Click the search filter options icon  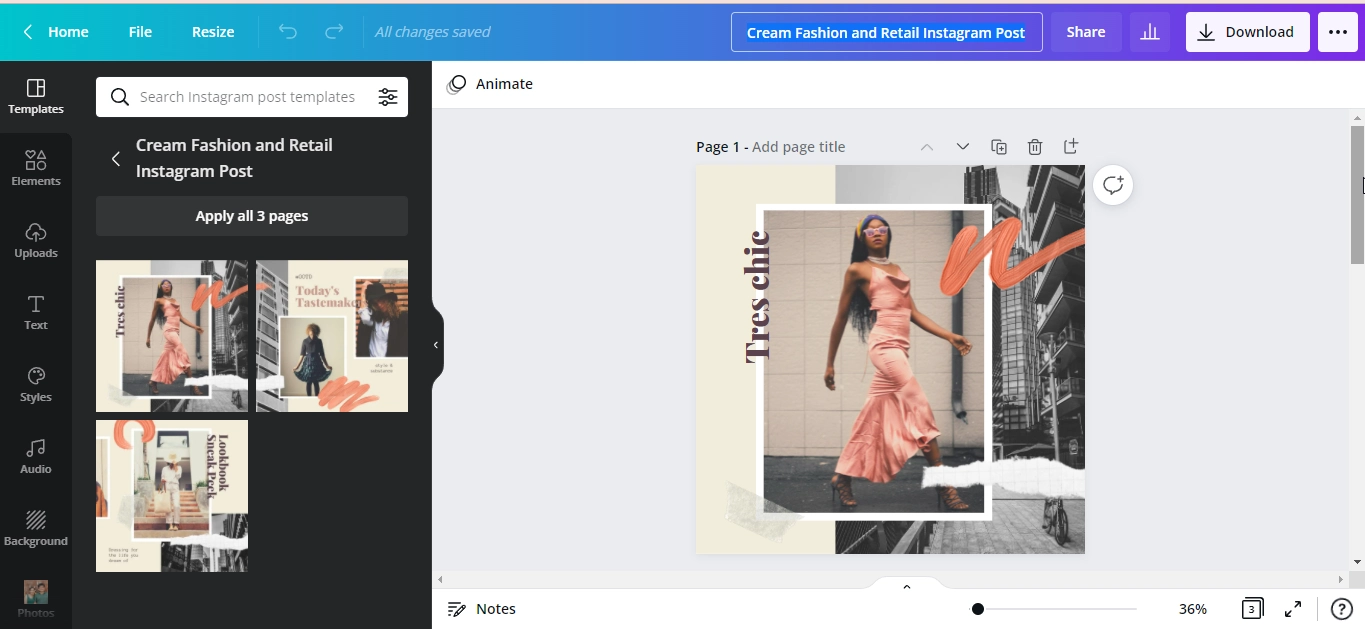point(387,97)
